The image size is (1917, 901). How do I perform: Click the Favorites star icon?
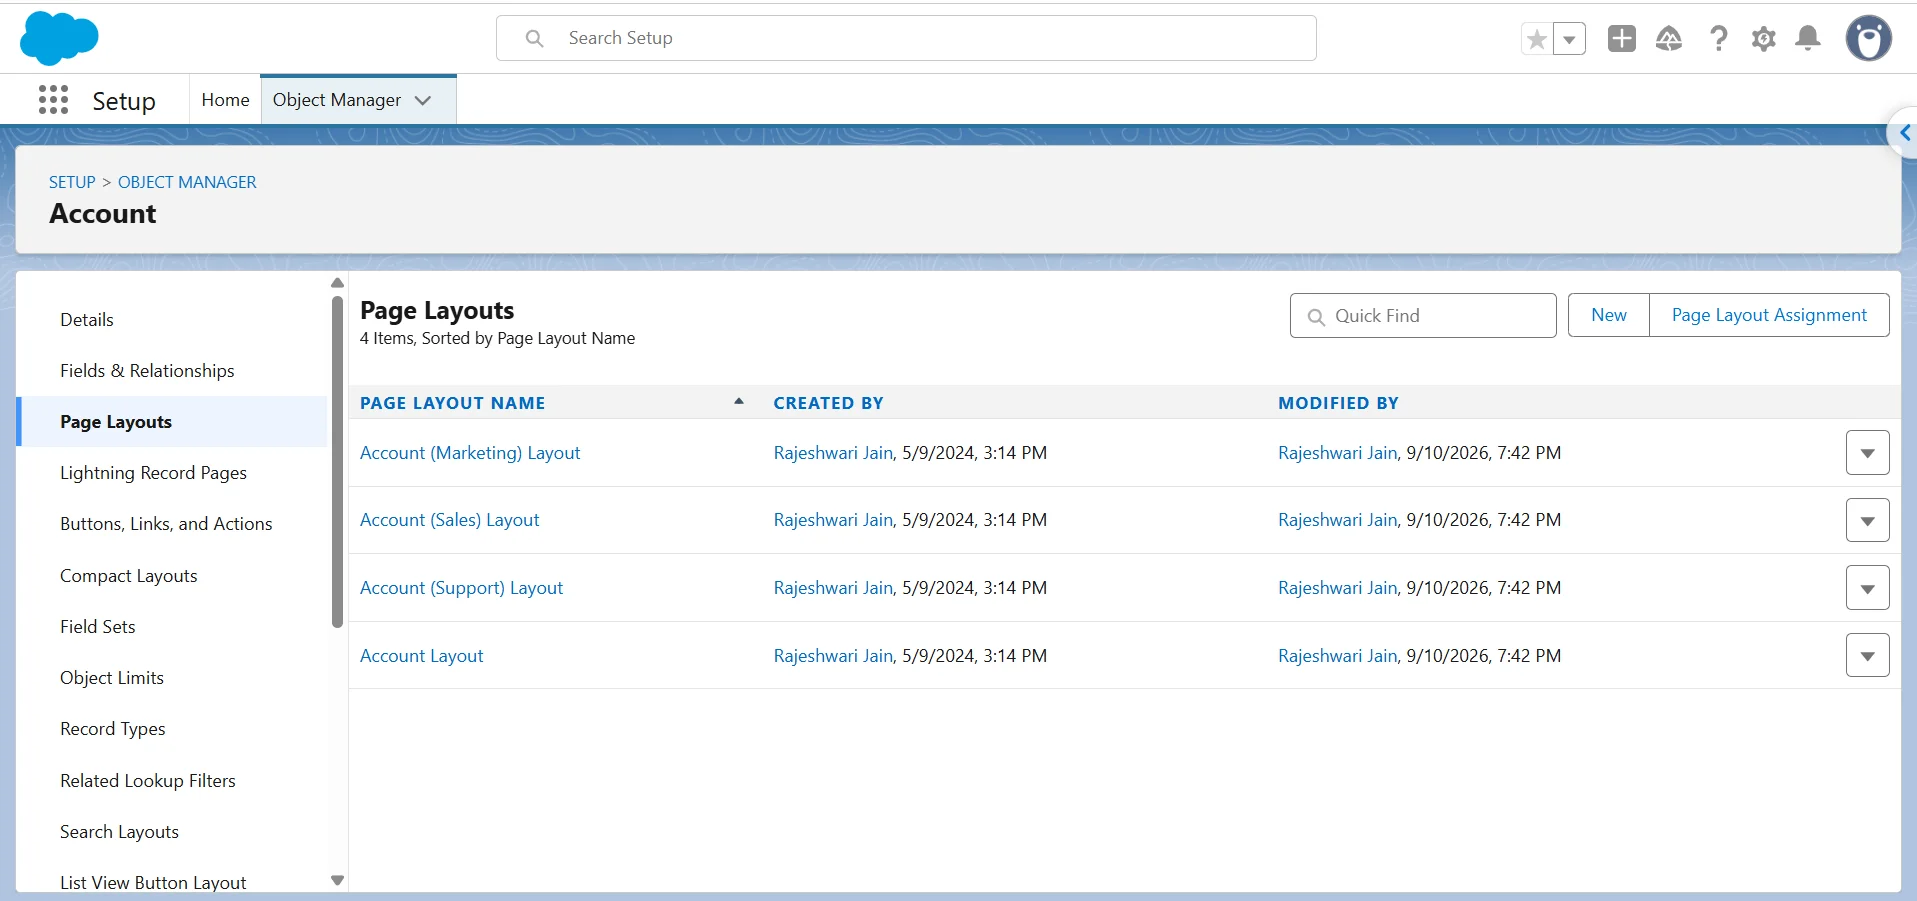(1537, 39)
